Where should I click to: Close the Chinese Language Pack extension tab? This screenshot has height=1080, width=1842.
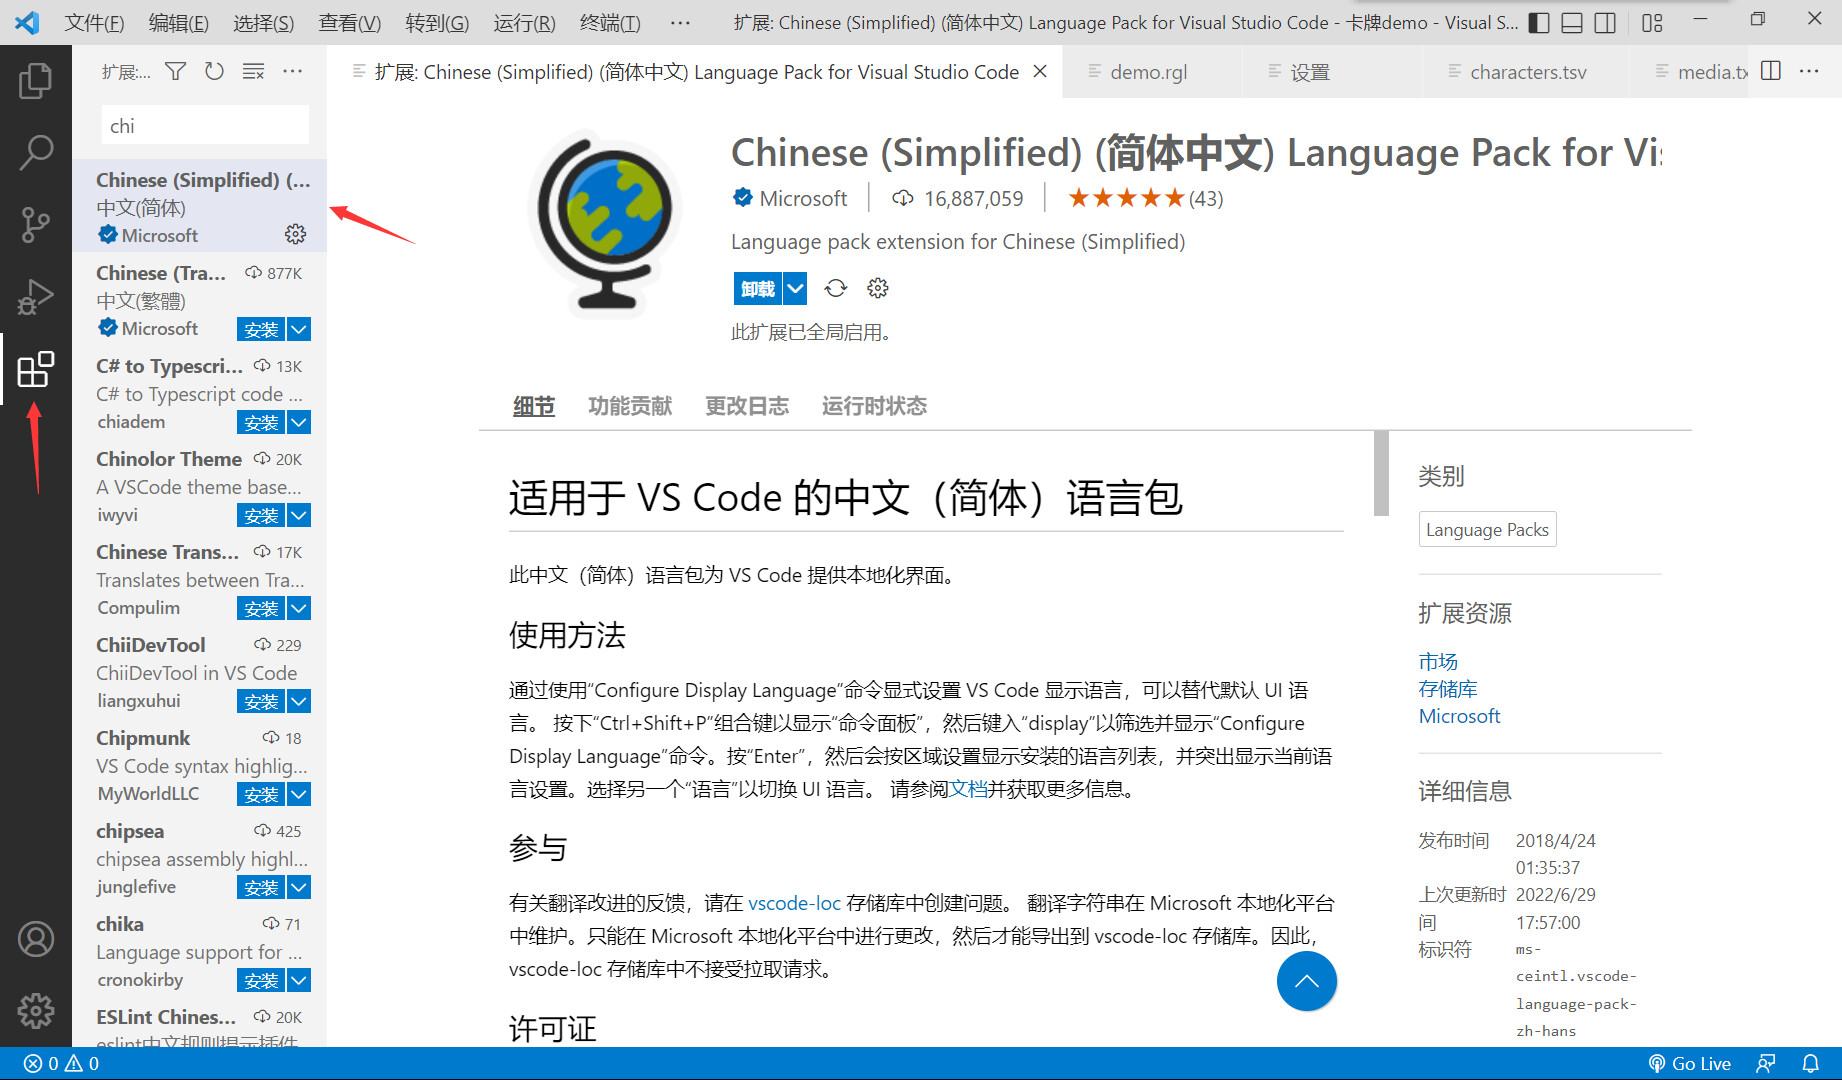click(1040, 71)
